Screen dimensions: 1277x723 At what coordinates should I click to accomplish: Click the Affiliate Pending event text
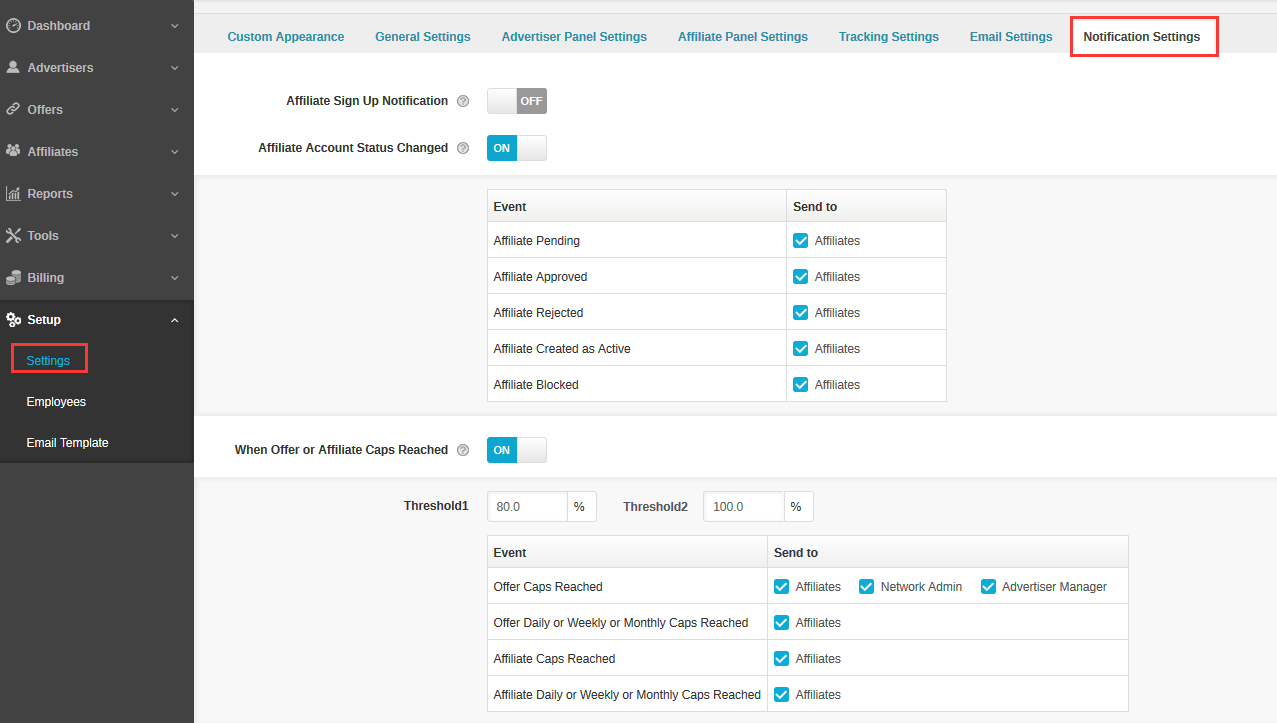click(x=537, y=241)
